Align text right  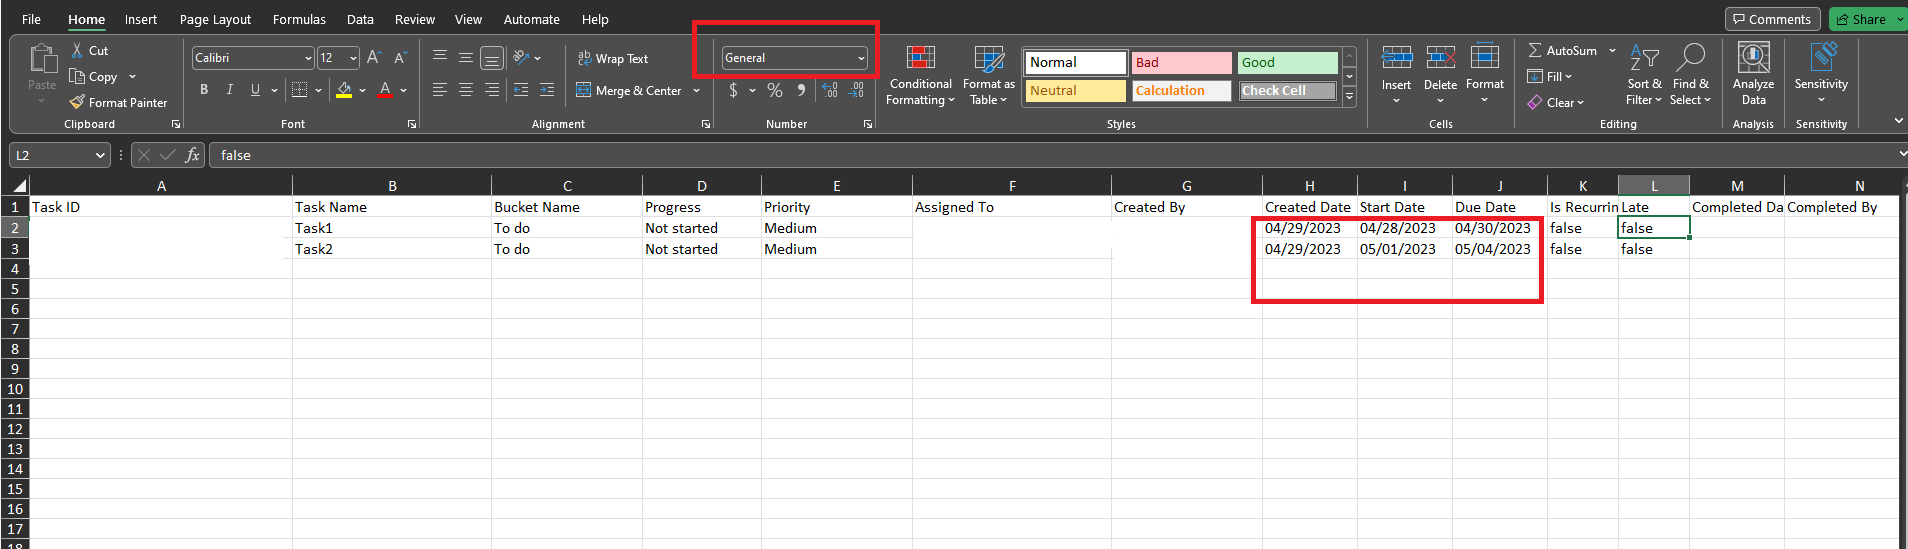point(492,90)
